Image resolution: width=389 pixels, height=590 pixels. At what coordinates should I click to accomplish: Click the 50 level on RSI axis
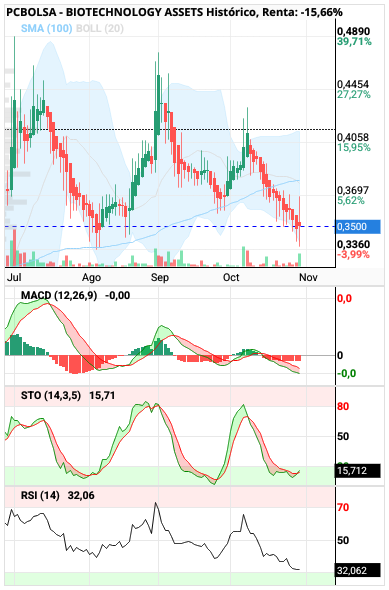pos(343,540)
